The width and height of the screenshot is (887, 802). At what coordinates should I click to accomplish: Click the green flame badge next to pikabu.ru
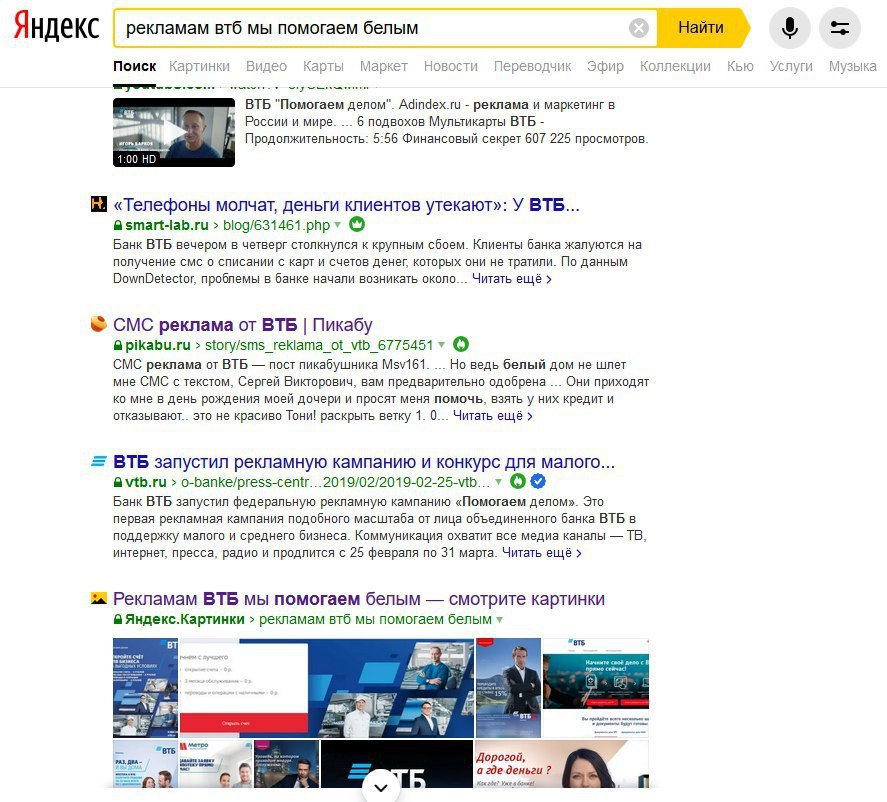click(x=460, y=344)
